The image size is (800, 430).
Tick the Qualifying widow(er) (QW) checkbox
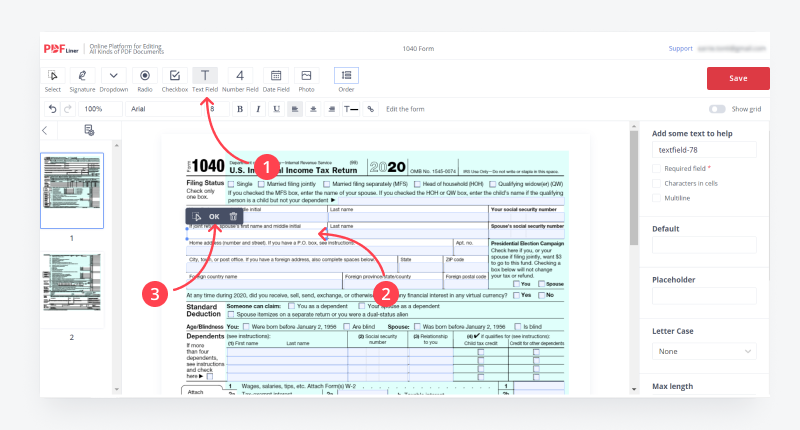click(x=493, y=184)
